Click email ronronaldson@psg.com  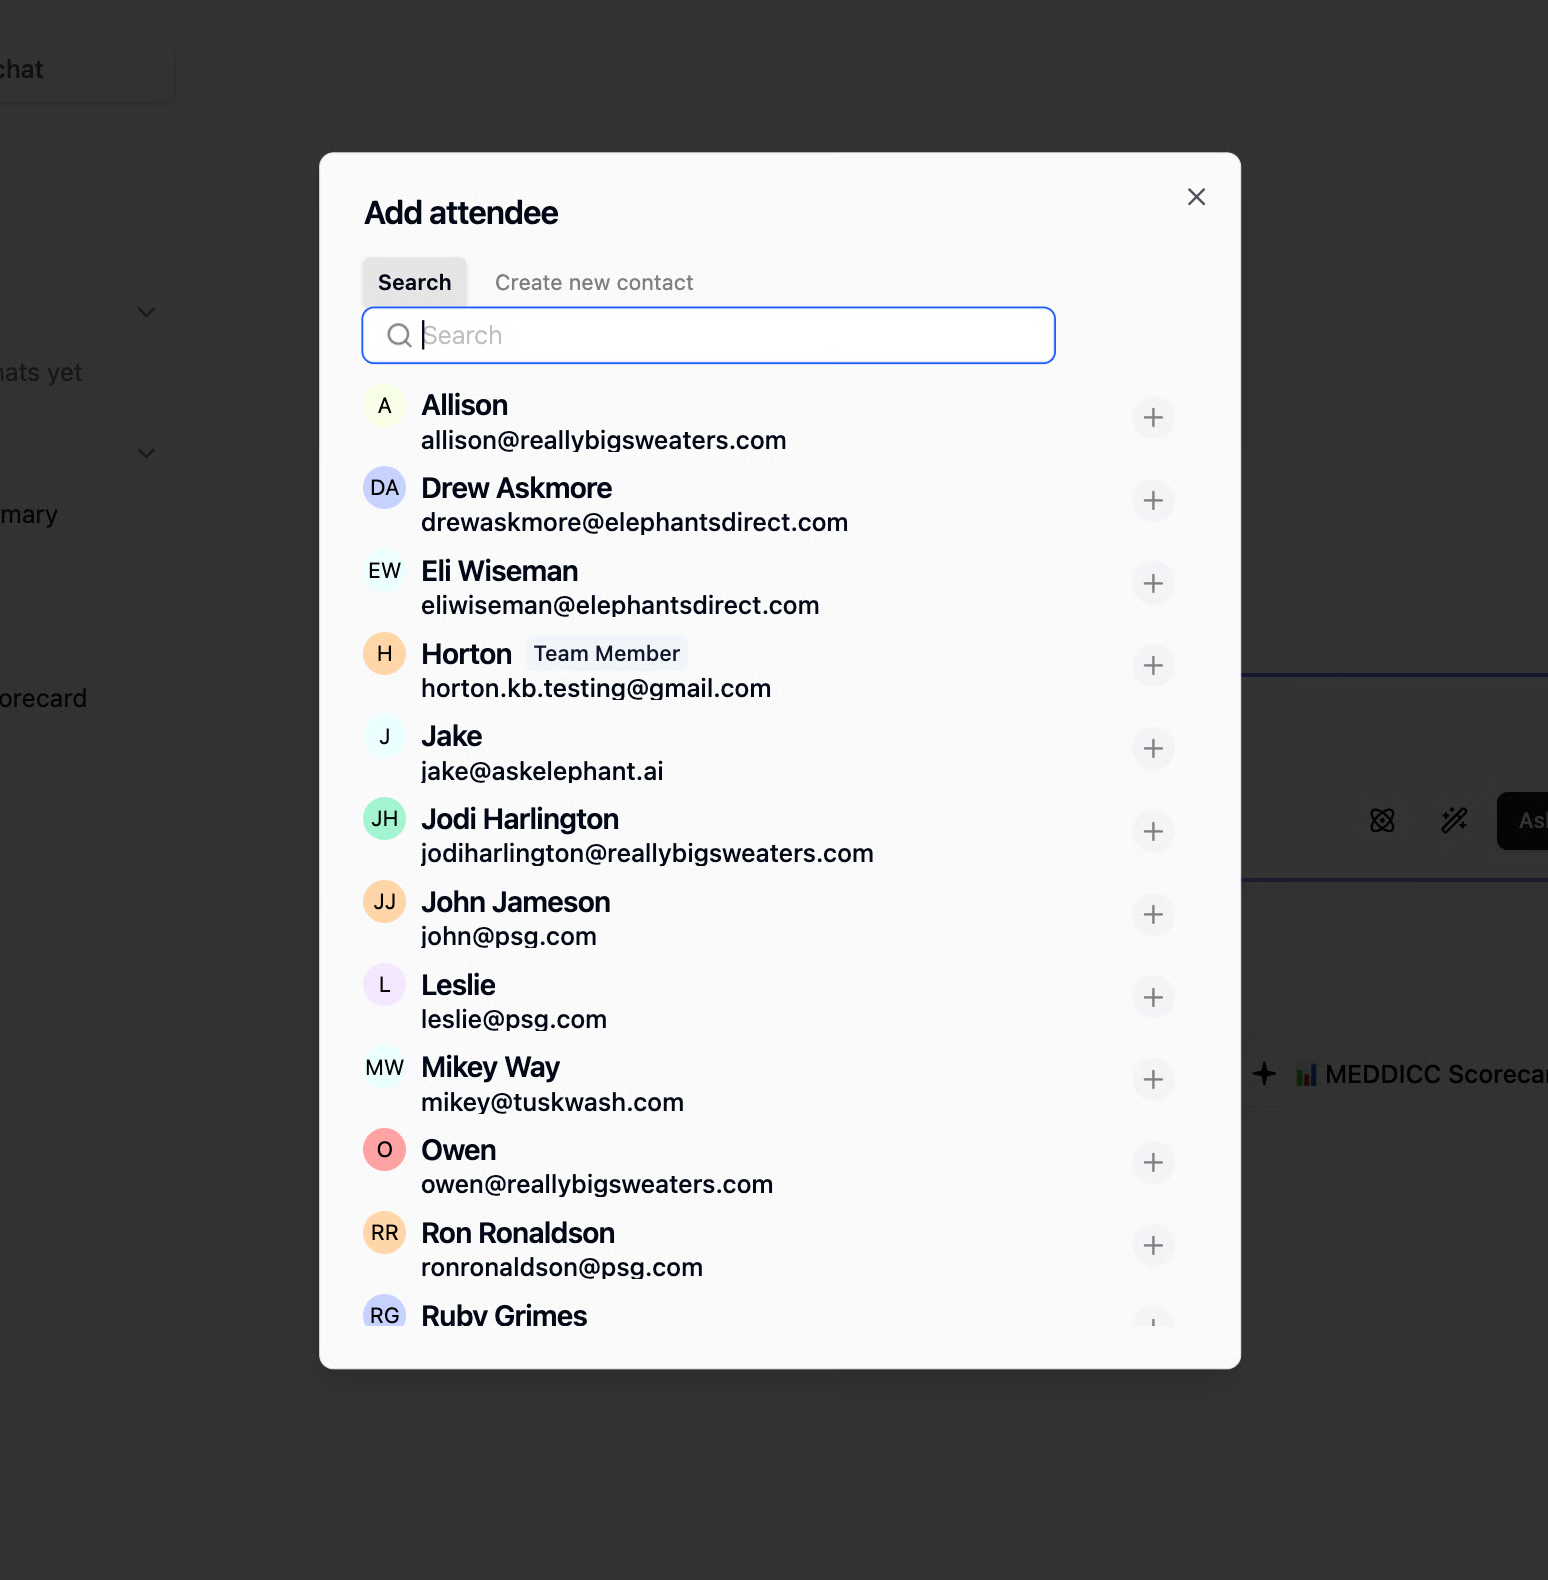point(562,1268)
